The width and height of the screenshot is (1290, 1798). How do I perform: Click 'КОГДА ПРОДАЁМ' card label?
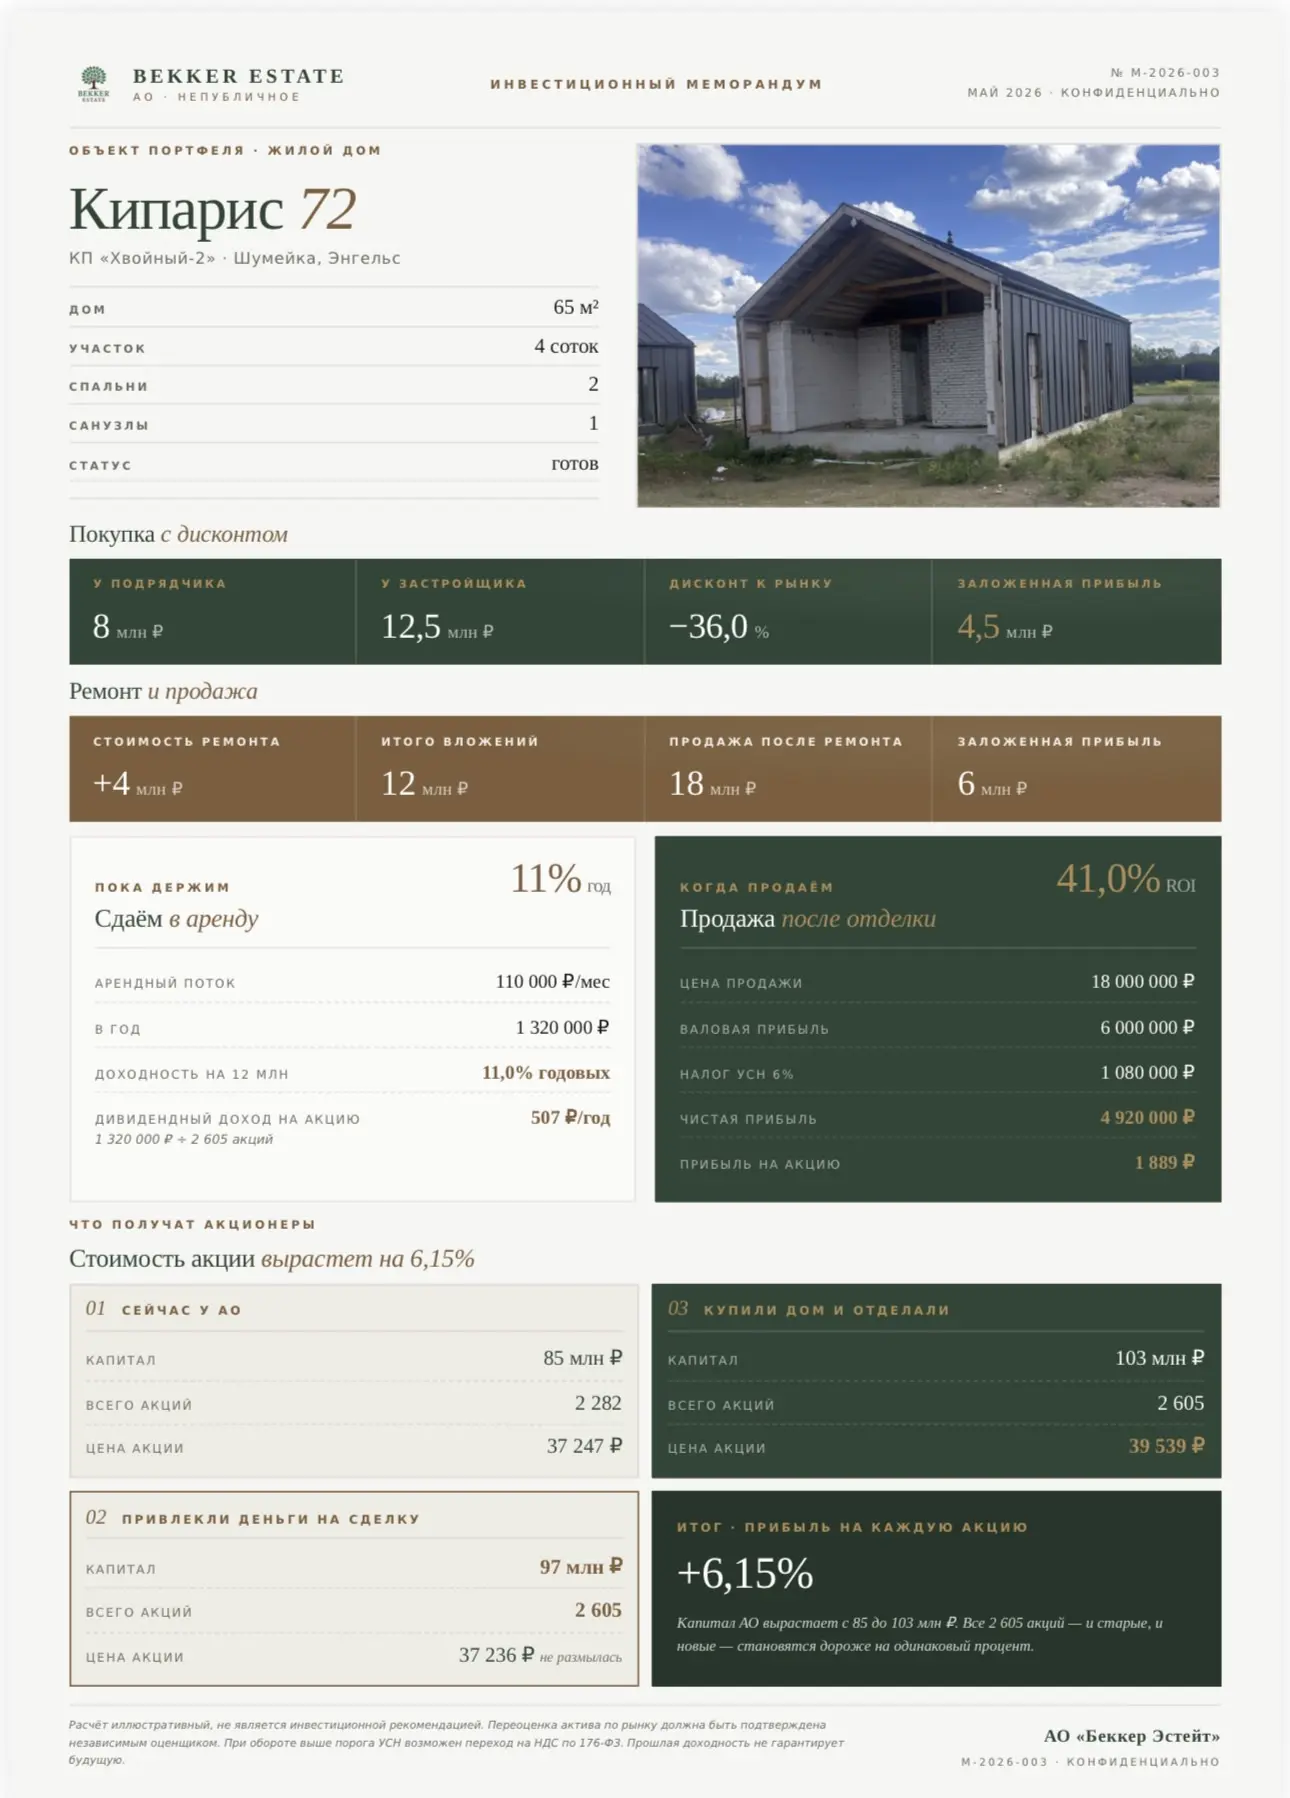click(757, 887)
